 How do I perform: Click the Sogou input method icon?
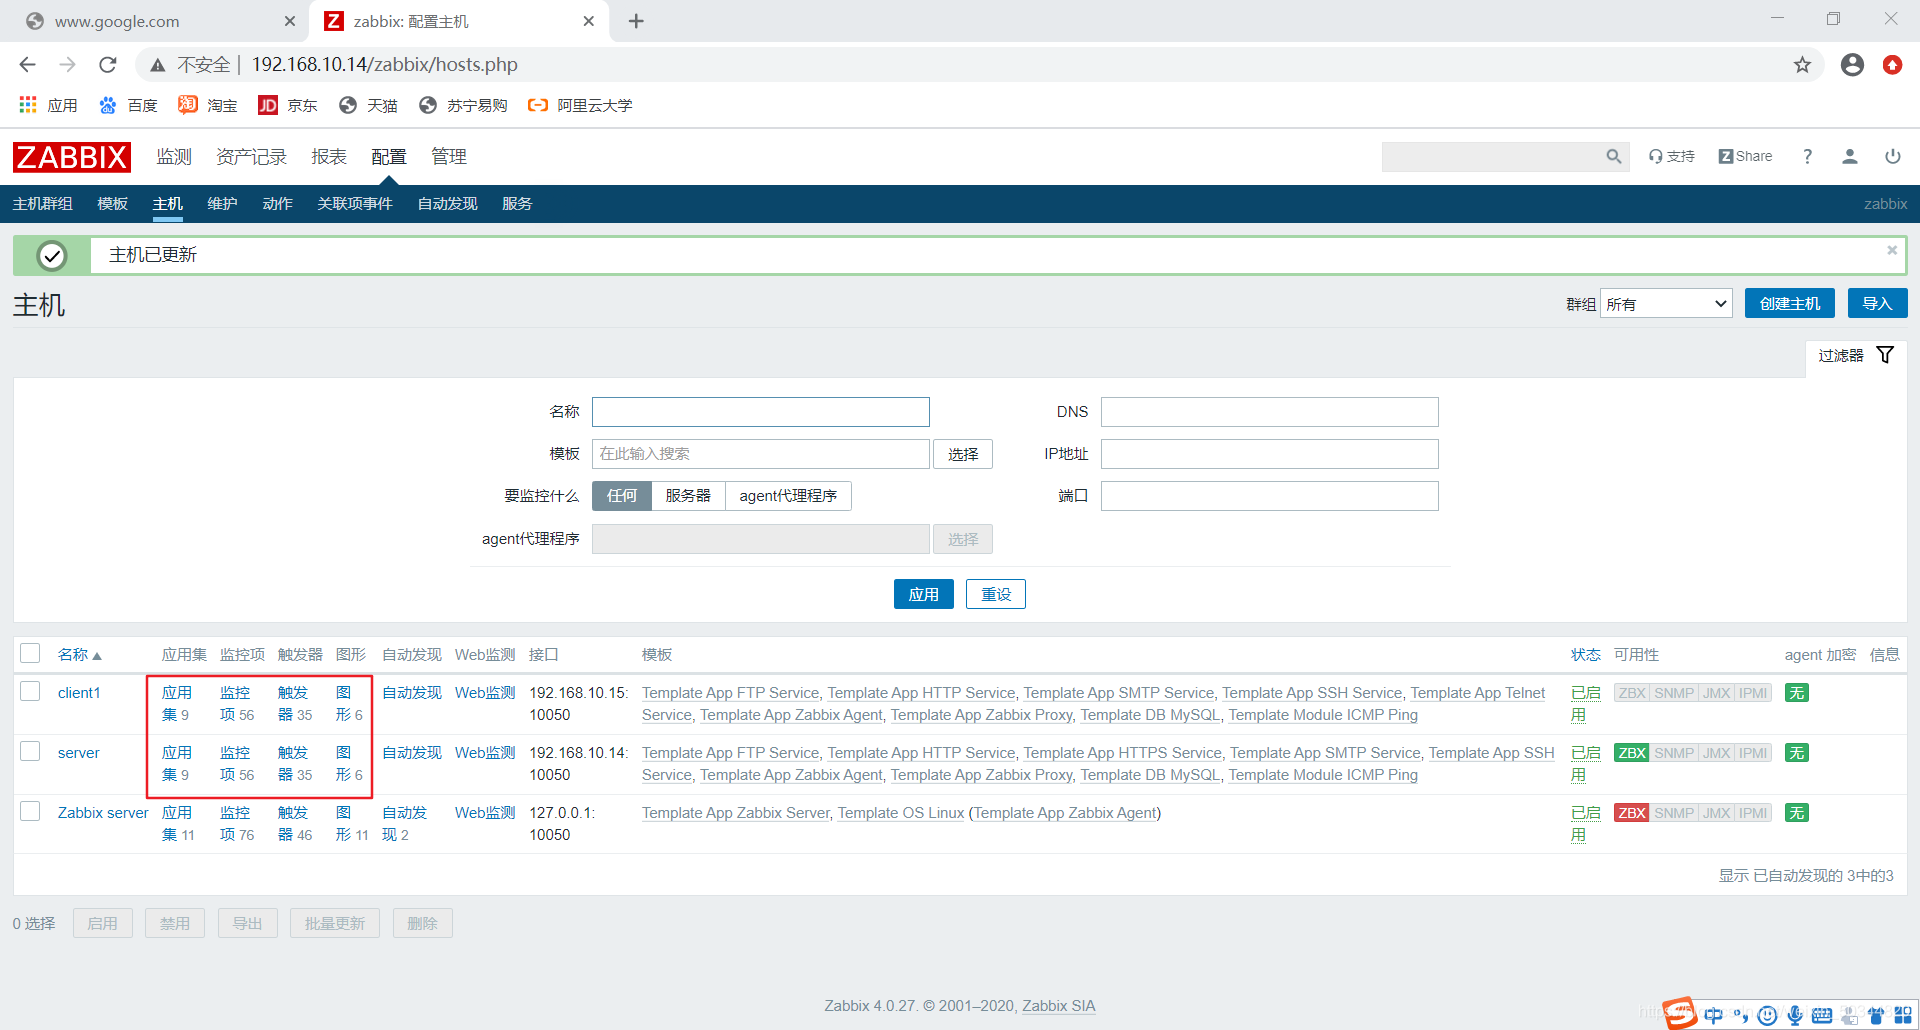point(1680,1013)
